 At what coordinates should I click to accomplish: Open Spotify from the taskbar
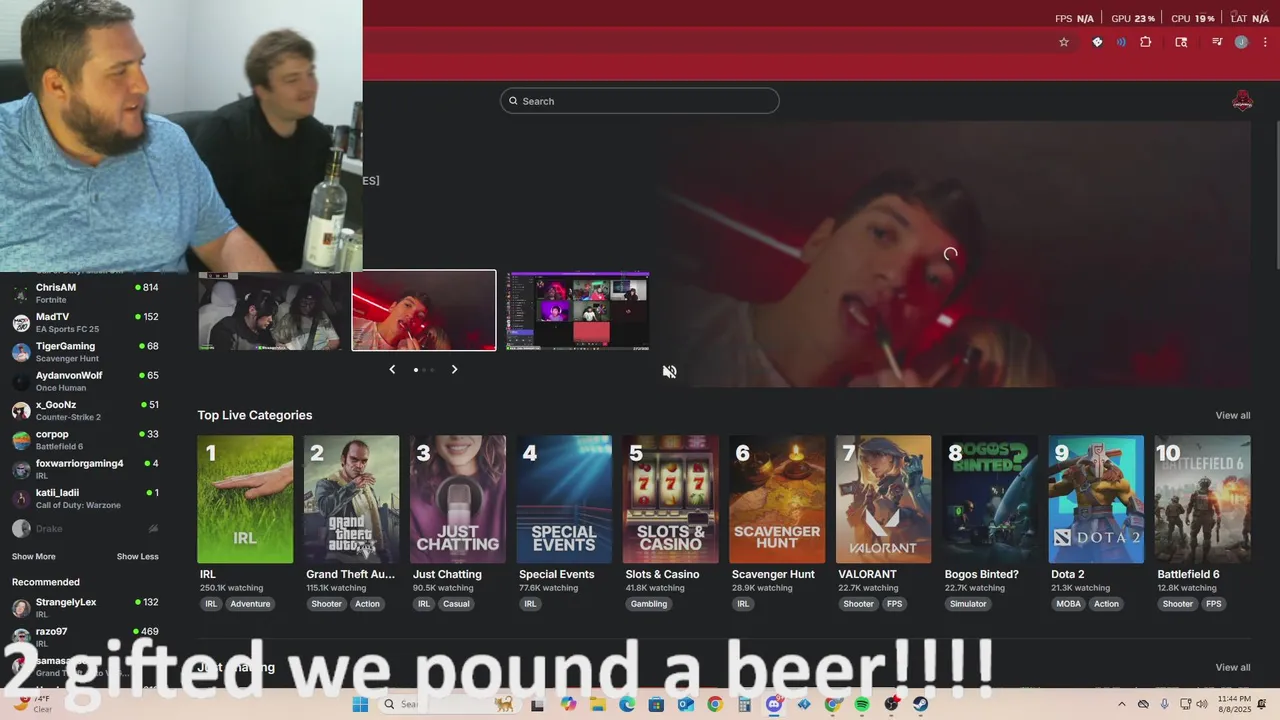tap(862, 704)
